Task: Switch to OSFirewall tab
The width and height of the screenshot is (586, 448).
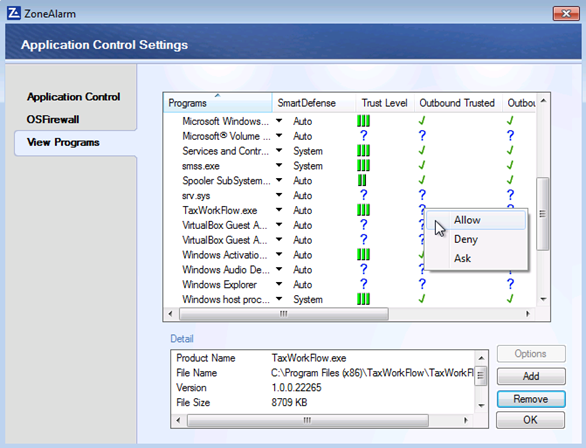Action: point(53,120)
